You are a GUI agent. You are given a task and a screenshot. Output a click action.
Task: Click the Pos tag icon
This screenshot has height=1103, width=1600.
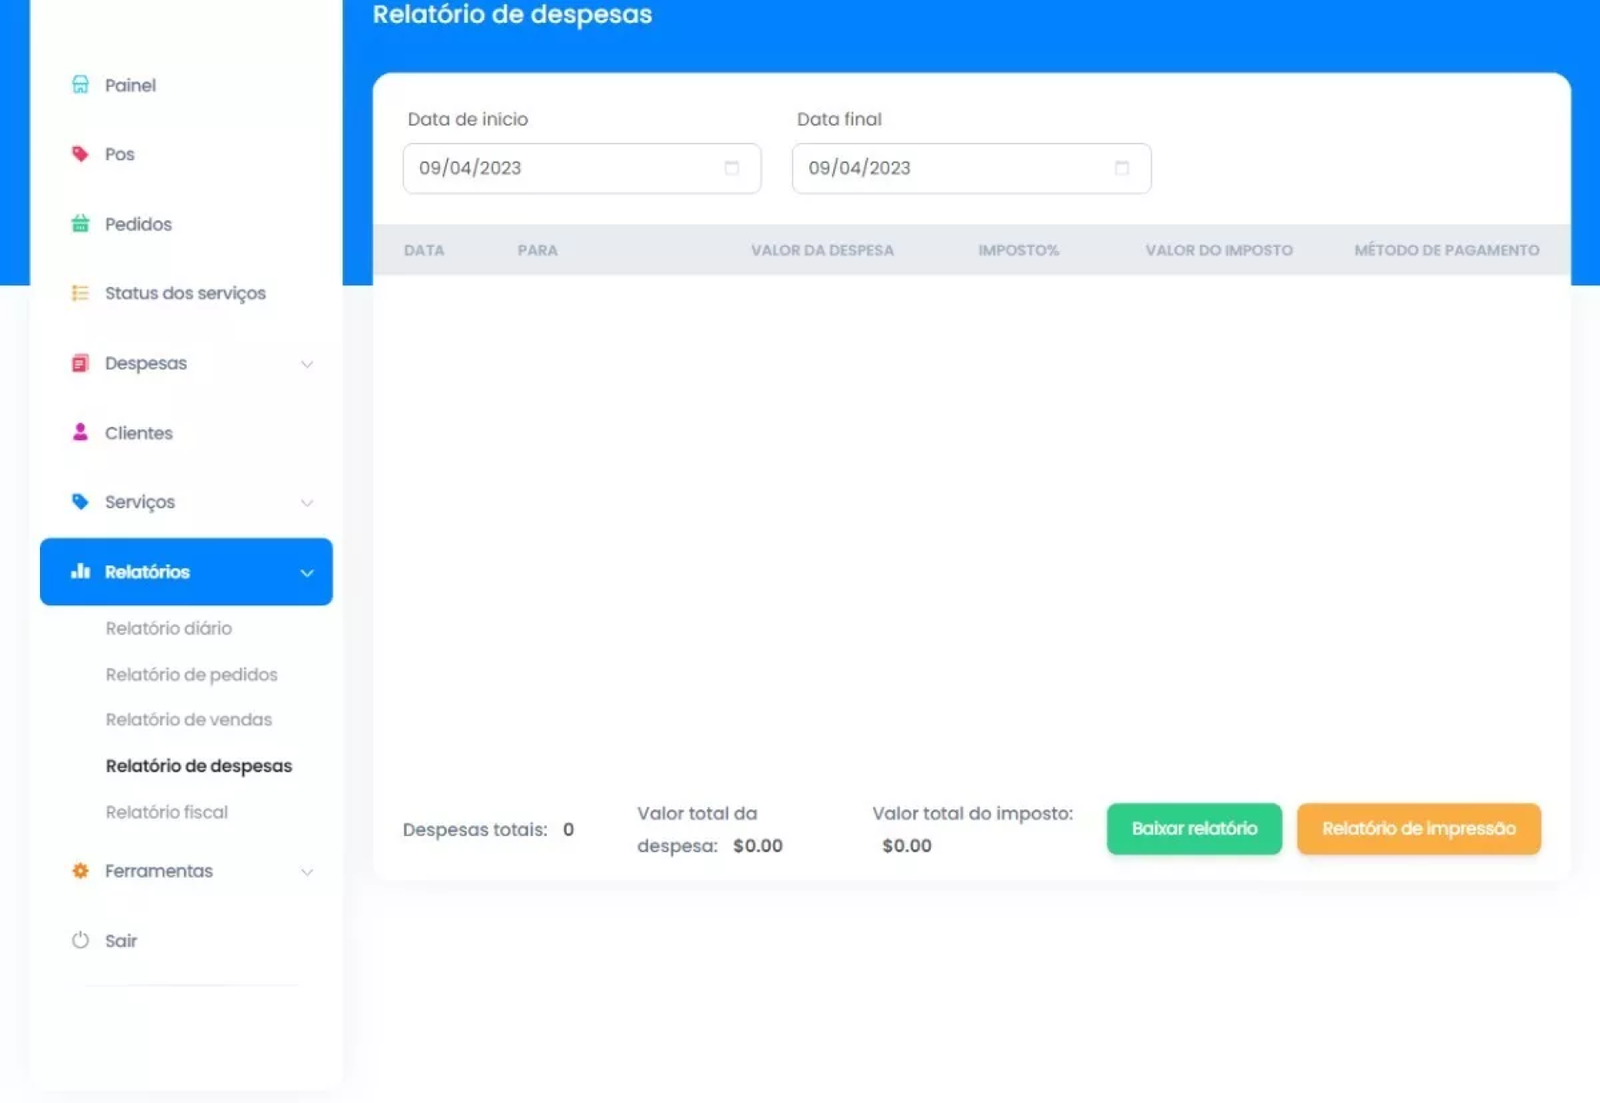coord(80,154)
